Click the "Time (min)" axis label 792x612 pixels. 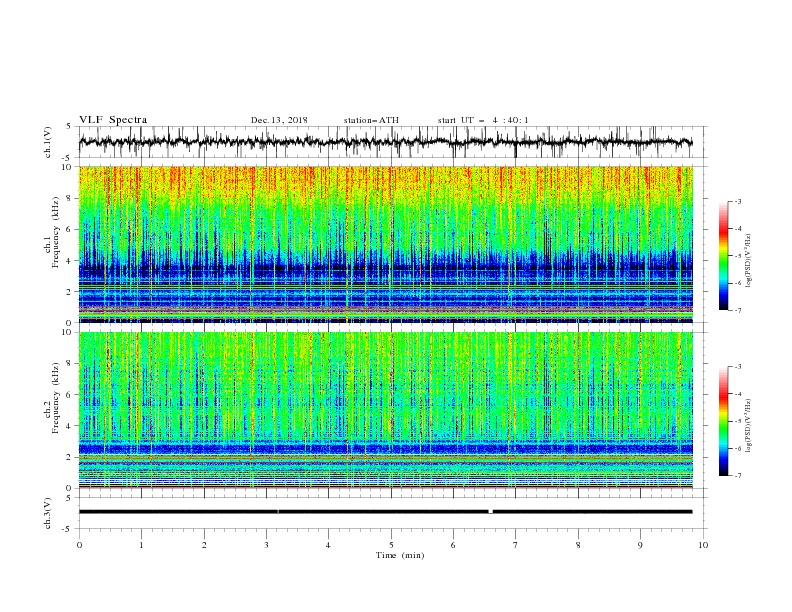(x=400, y=555)
